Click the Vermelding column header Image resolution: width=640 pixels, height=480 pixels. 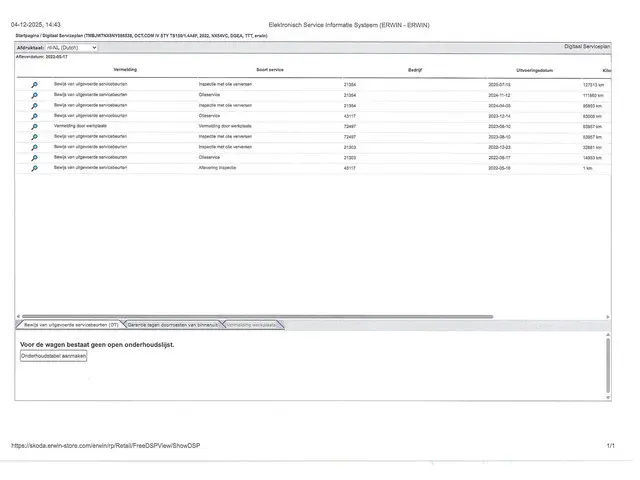125,70
